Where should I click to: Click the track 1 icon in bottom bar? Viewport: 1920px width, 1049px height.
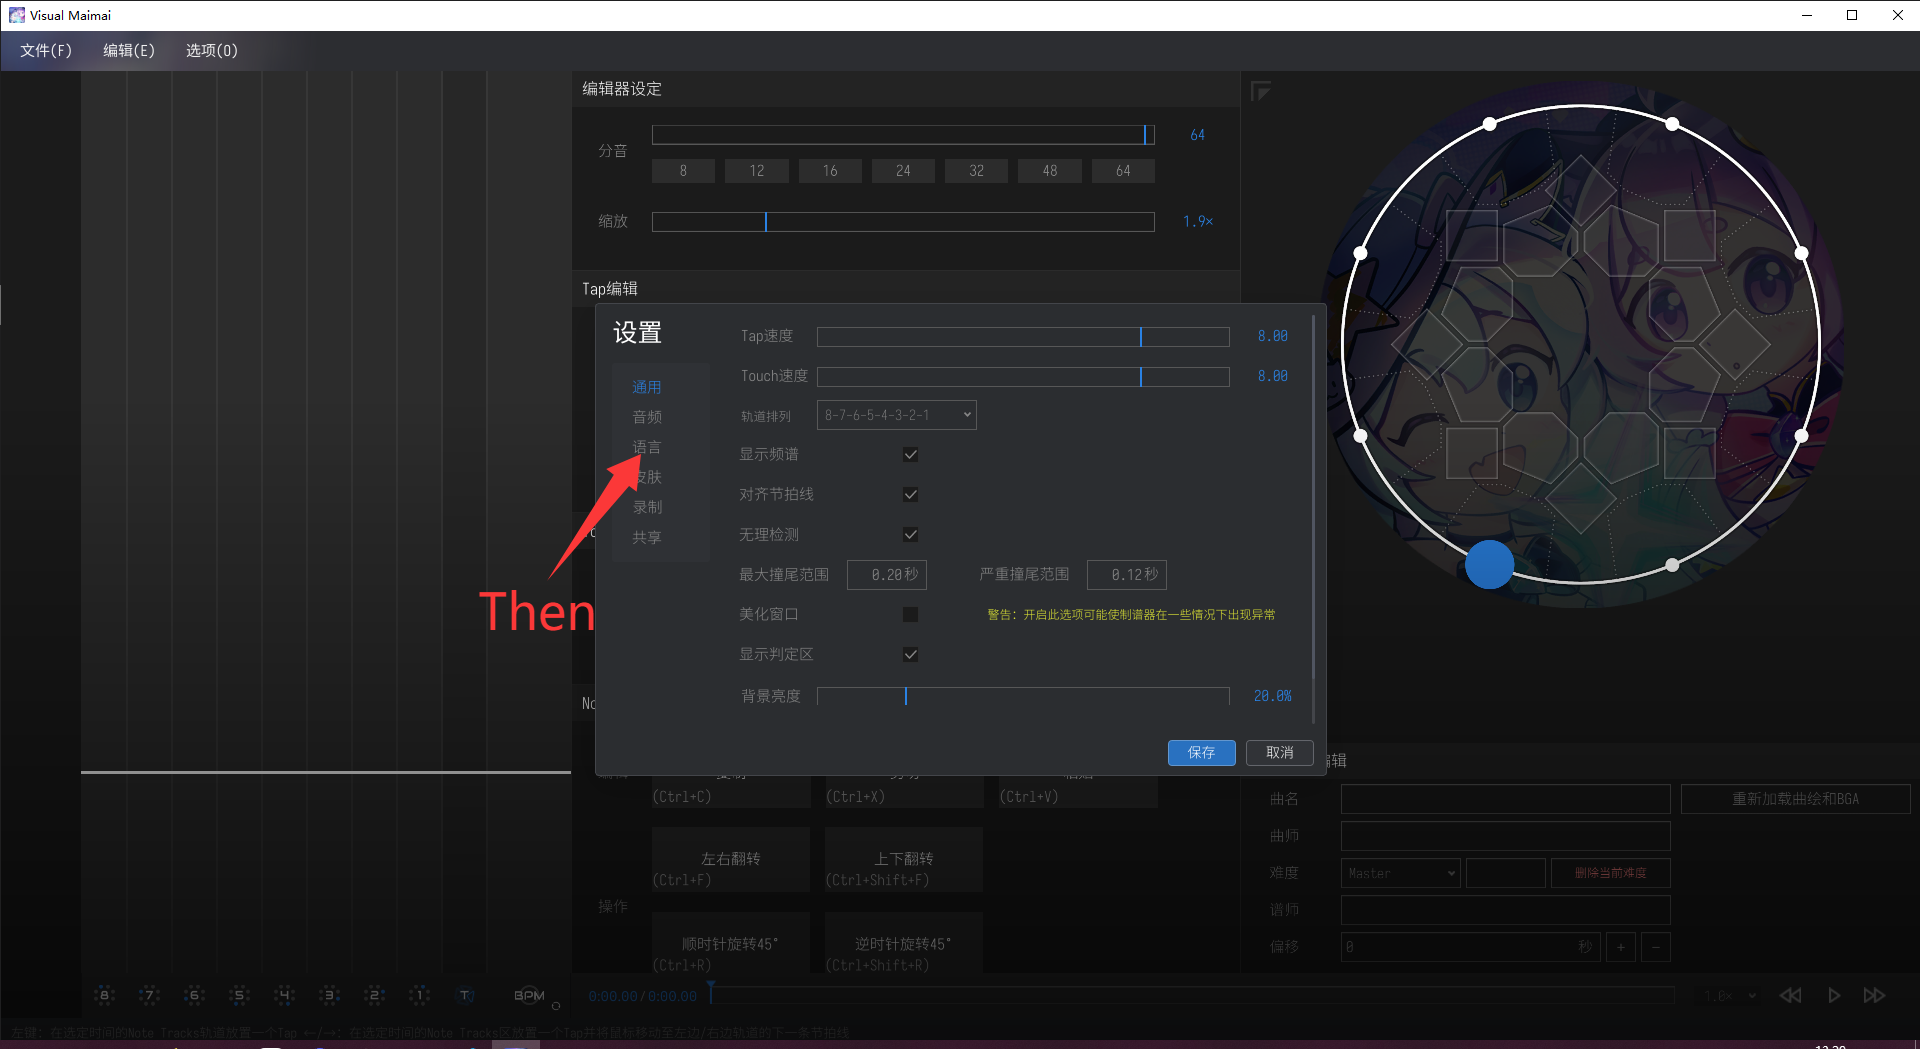point(420,995)
